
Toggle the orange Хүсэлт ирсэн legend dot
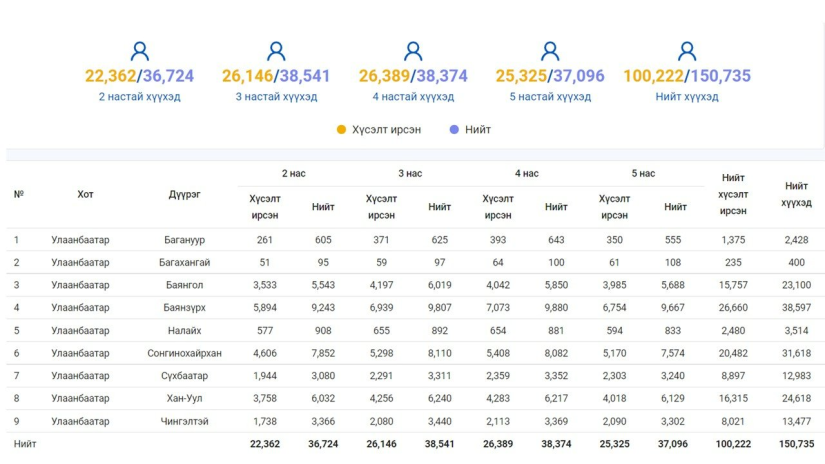click(341, 129)
